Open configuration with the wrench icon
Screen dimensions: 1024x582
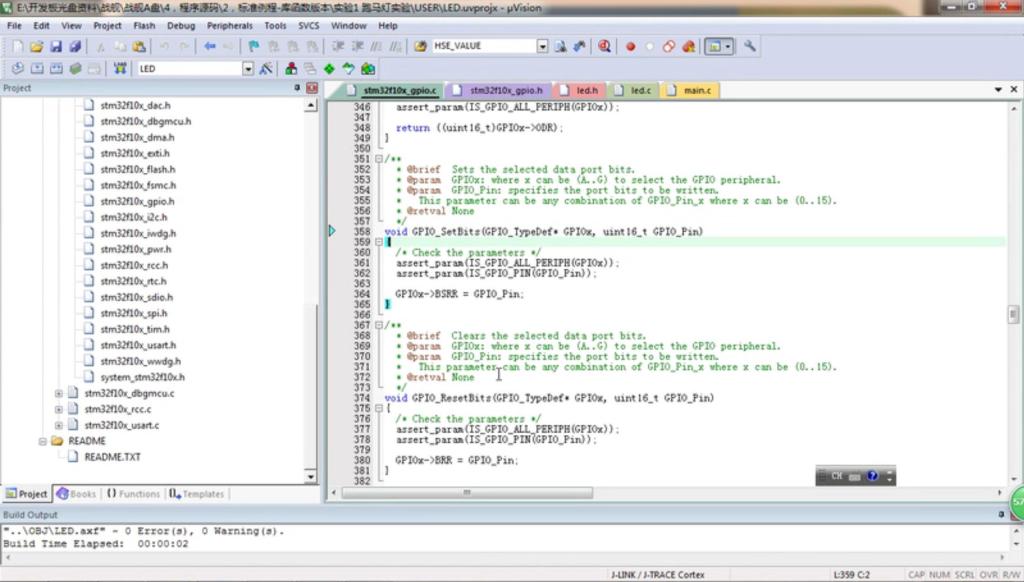[x=750, y=46]
